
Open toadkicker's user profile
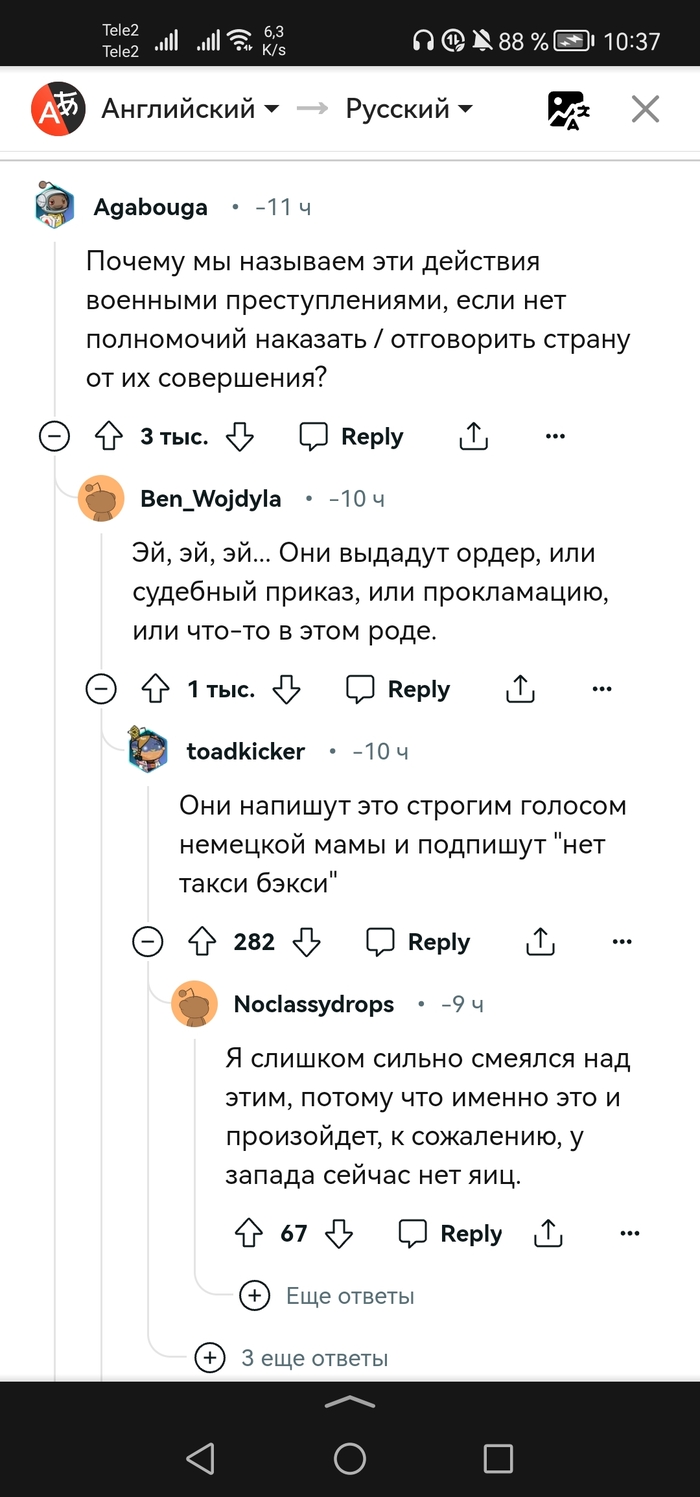point(245,751)
